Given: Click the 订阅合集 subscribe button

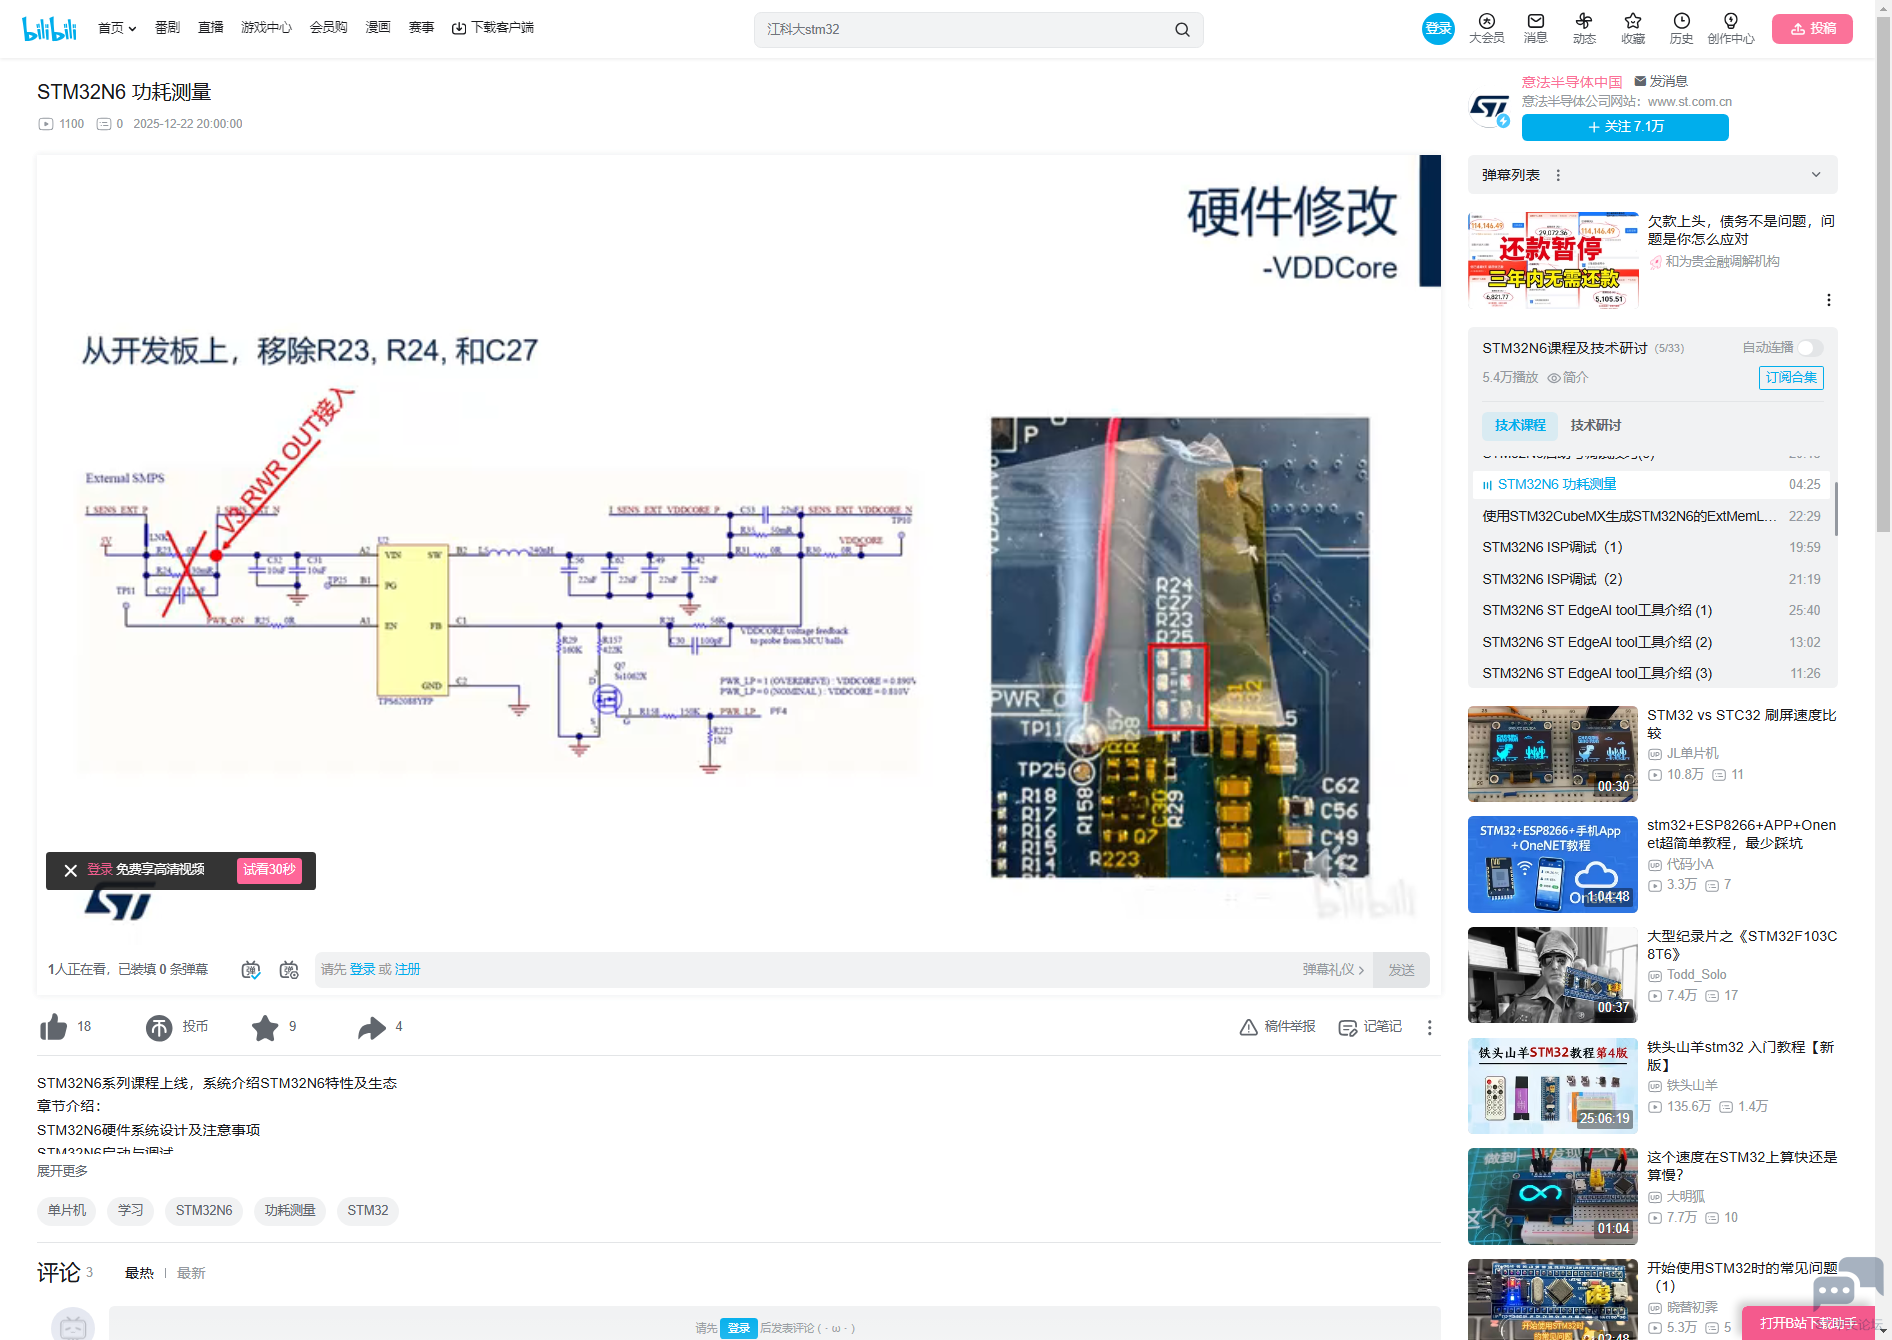Looking at the screenshot, I should [x=1790, y=378].
